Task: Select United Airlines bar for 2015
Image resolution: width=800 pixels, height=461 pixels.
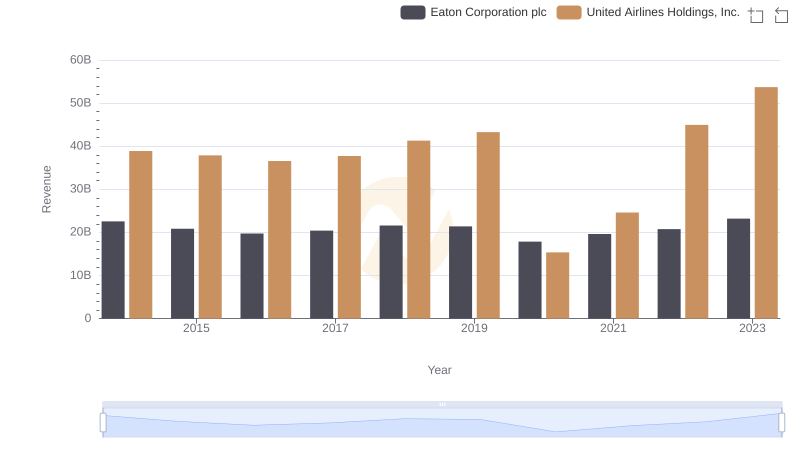Action: [x=210, y=237]
